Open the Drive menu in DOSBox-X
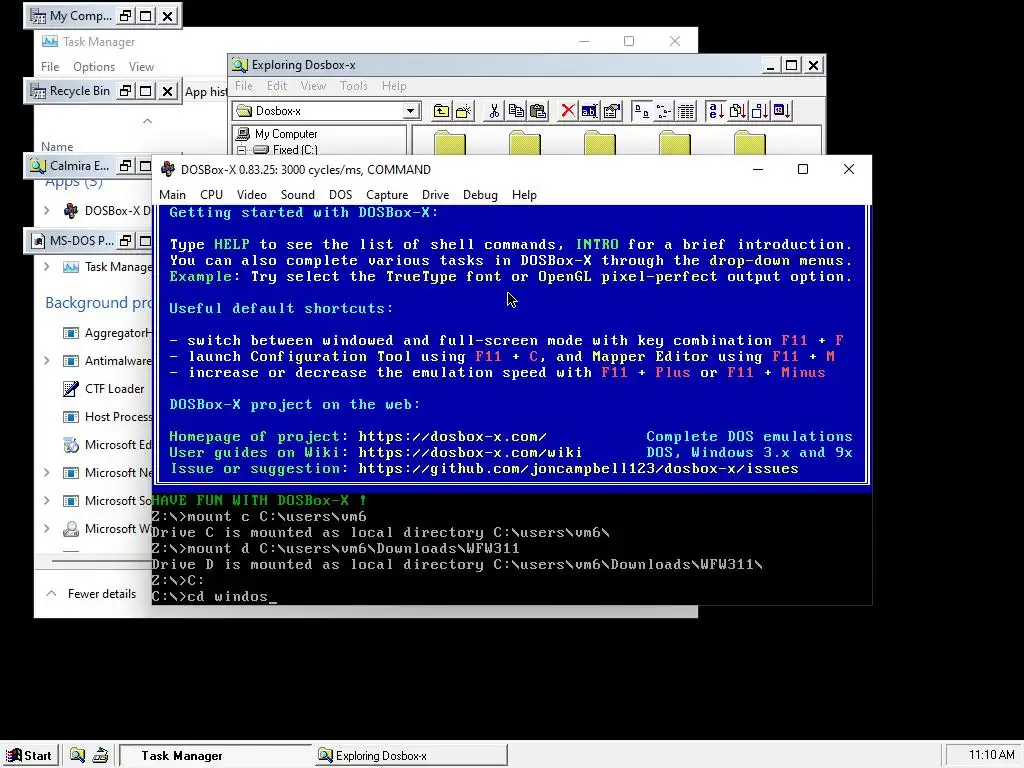 (x=436, y=195)
